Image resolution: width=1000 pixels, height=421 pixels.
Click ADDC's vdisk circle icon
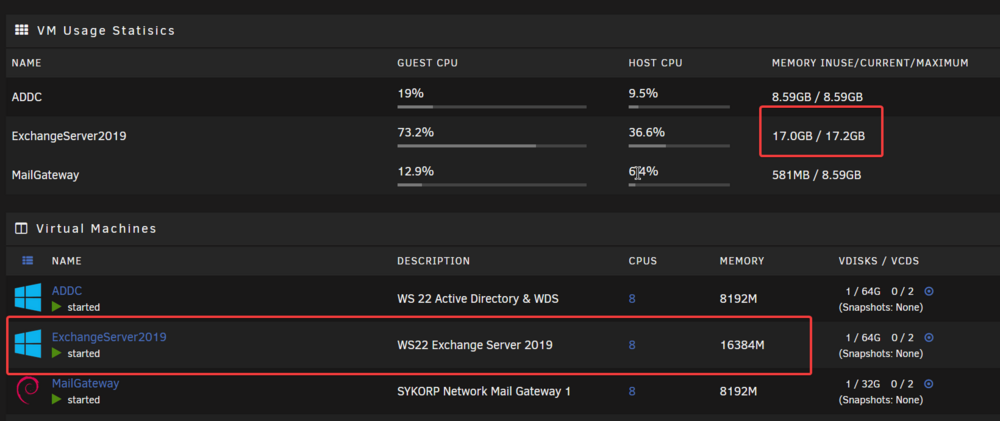(x=929, y=291)
